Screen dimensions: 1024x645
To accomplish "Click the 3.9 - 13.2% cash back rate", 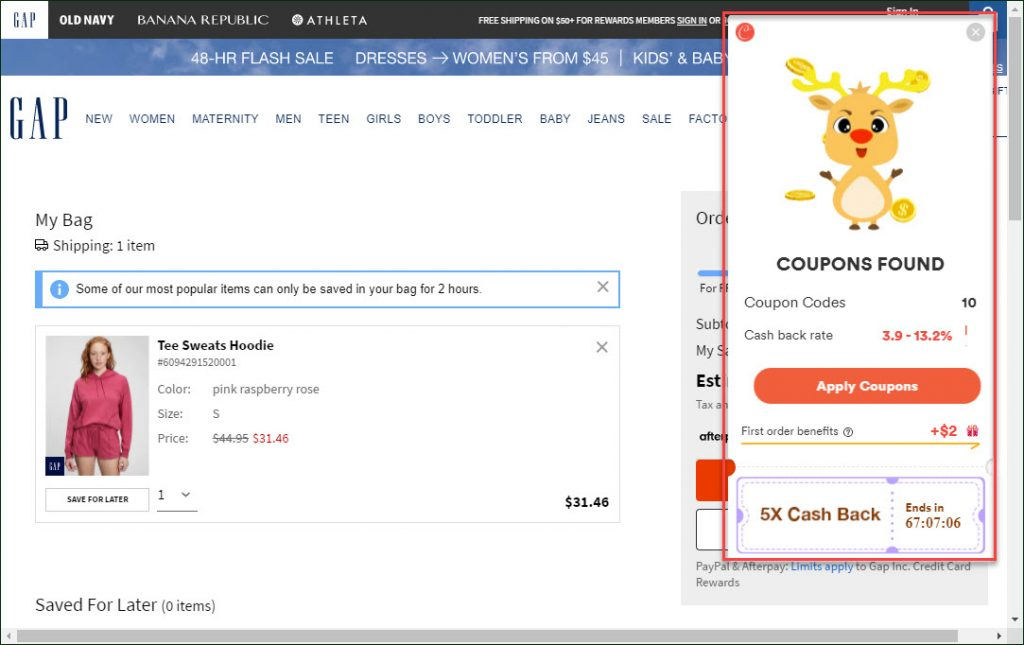I will [917, 336].
